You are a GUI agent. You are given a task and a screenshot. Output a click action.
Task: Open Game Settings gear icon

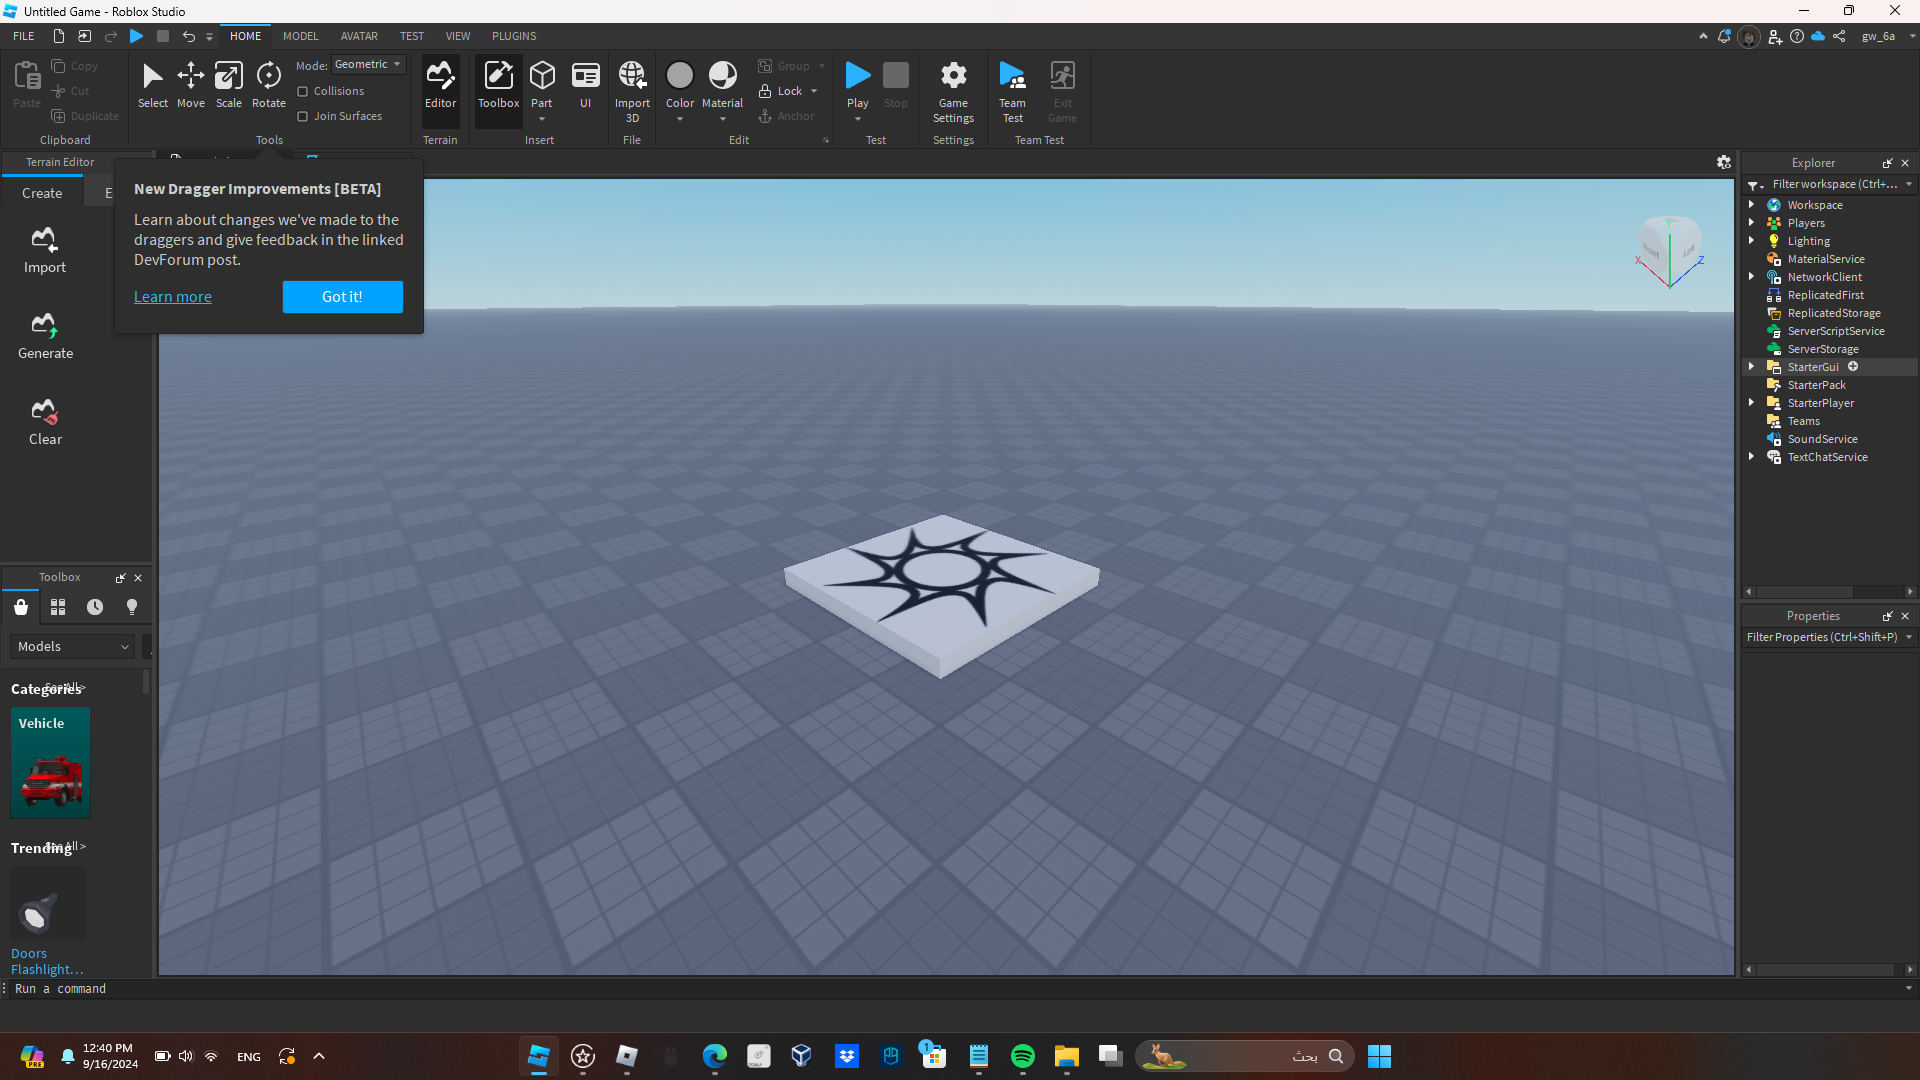953,76
